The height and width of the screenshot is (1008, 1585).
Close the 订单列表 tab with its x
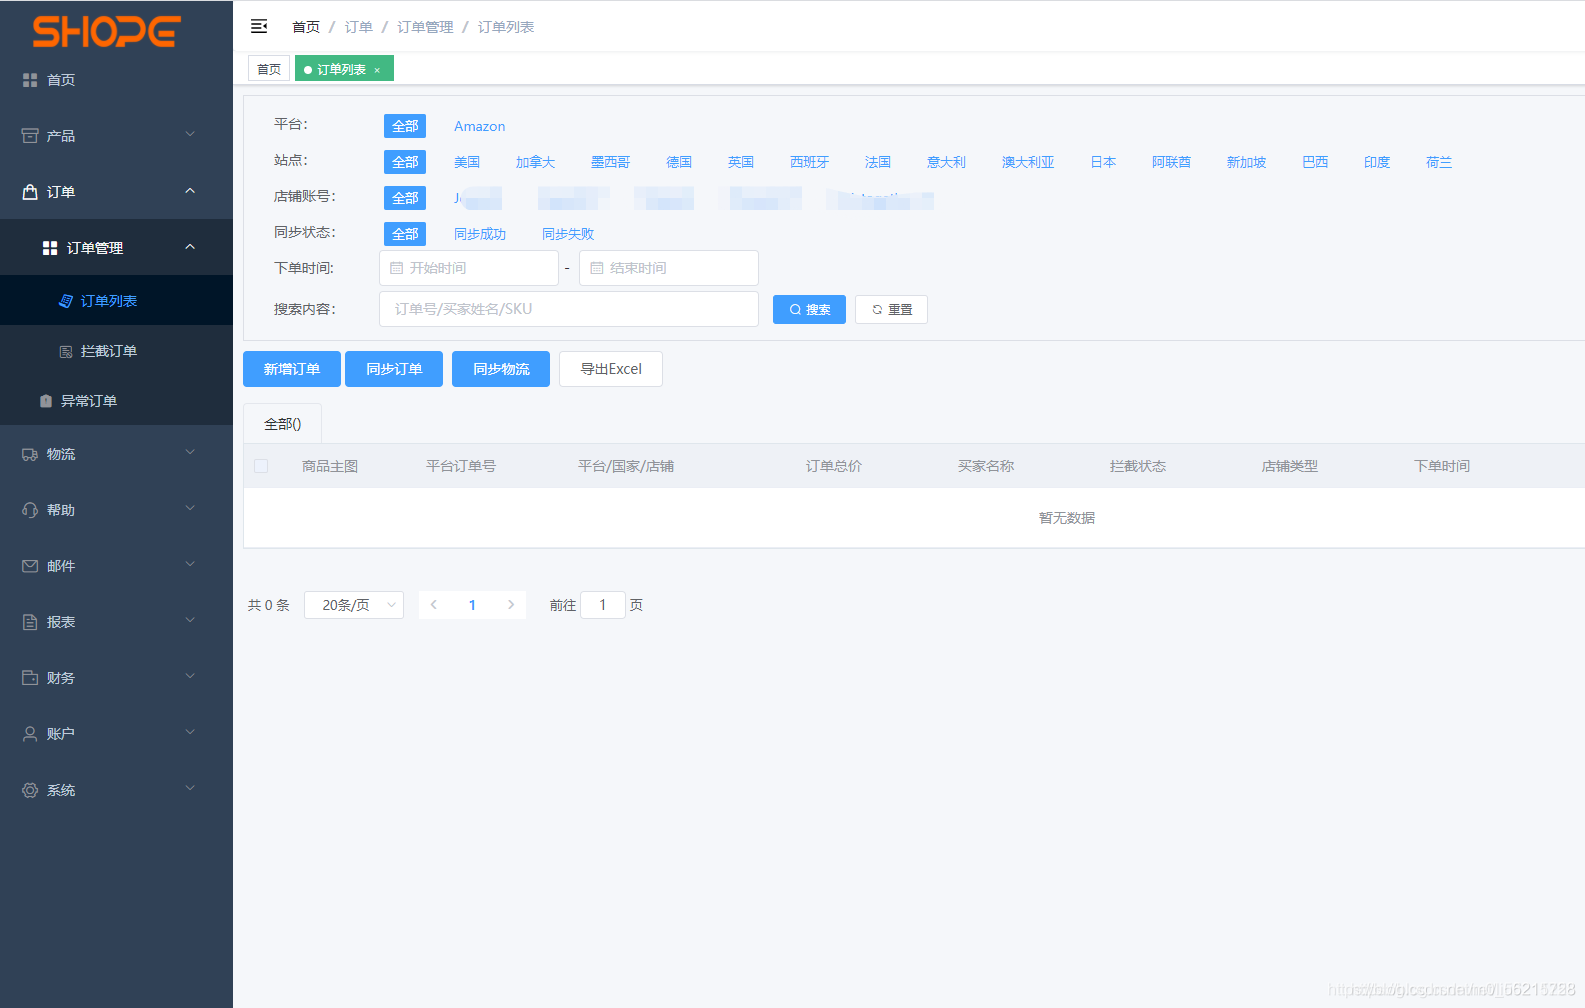(377, 70)
